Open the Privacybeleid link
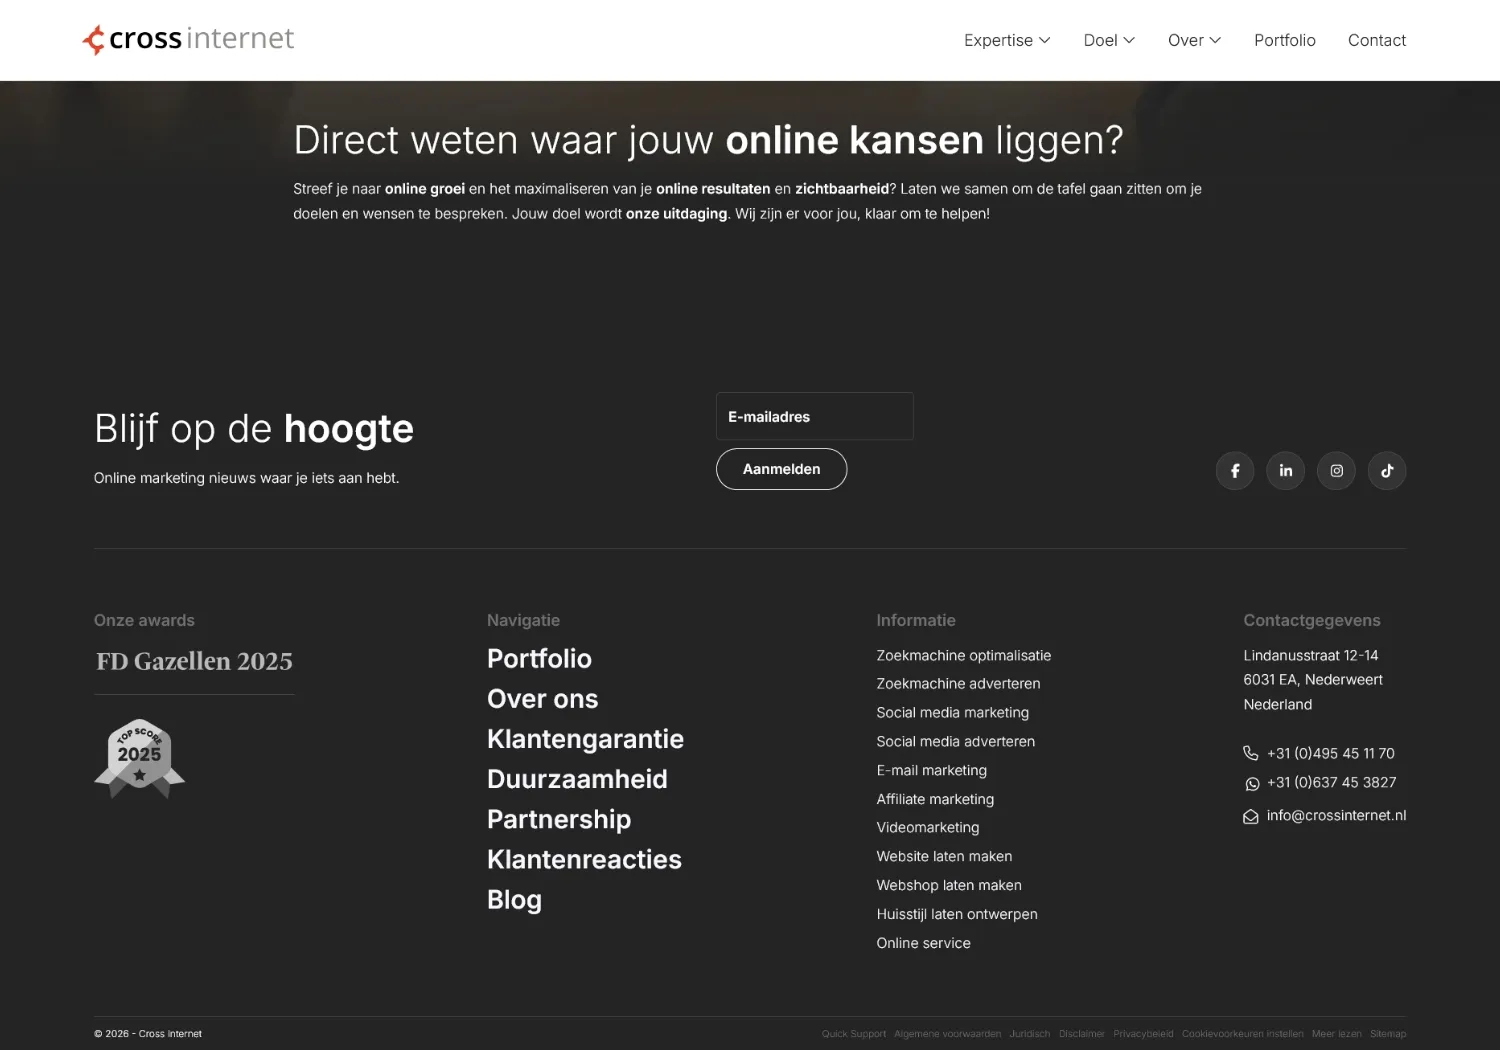This screenshot has height=1050, width=1500. pyautogui.click(x=1143, y=1033)
